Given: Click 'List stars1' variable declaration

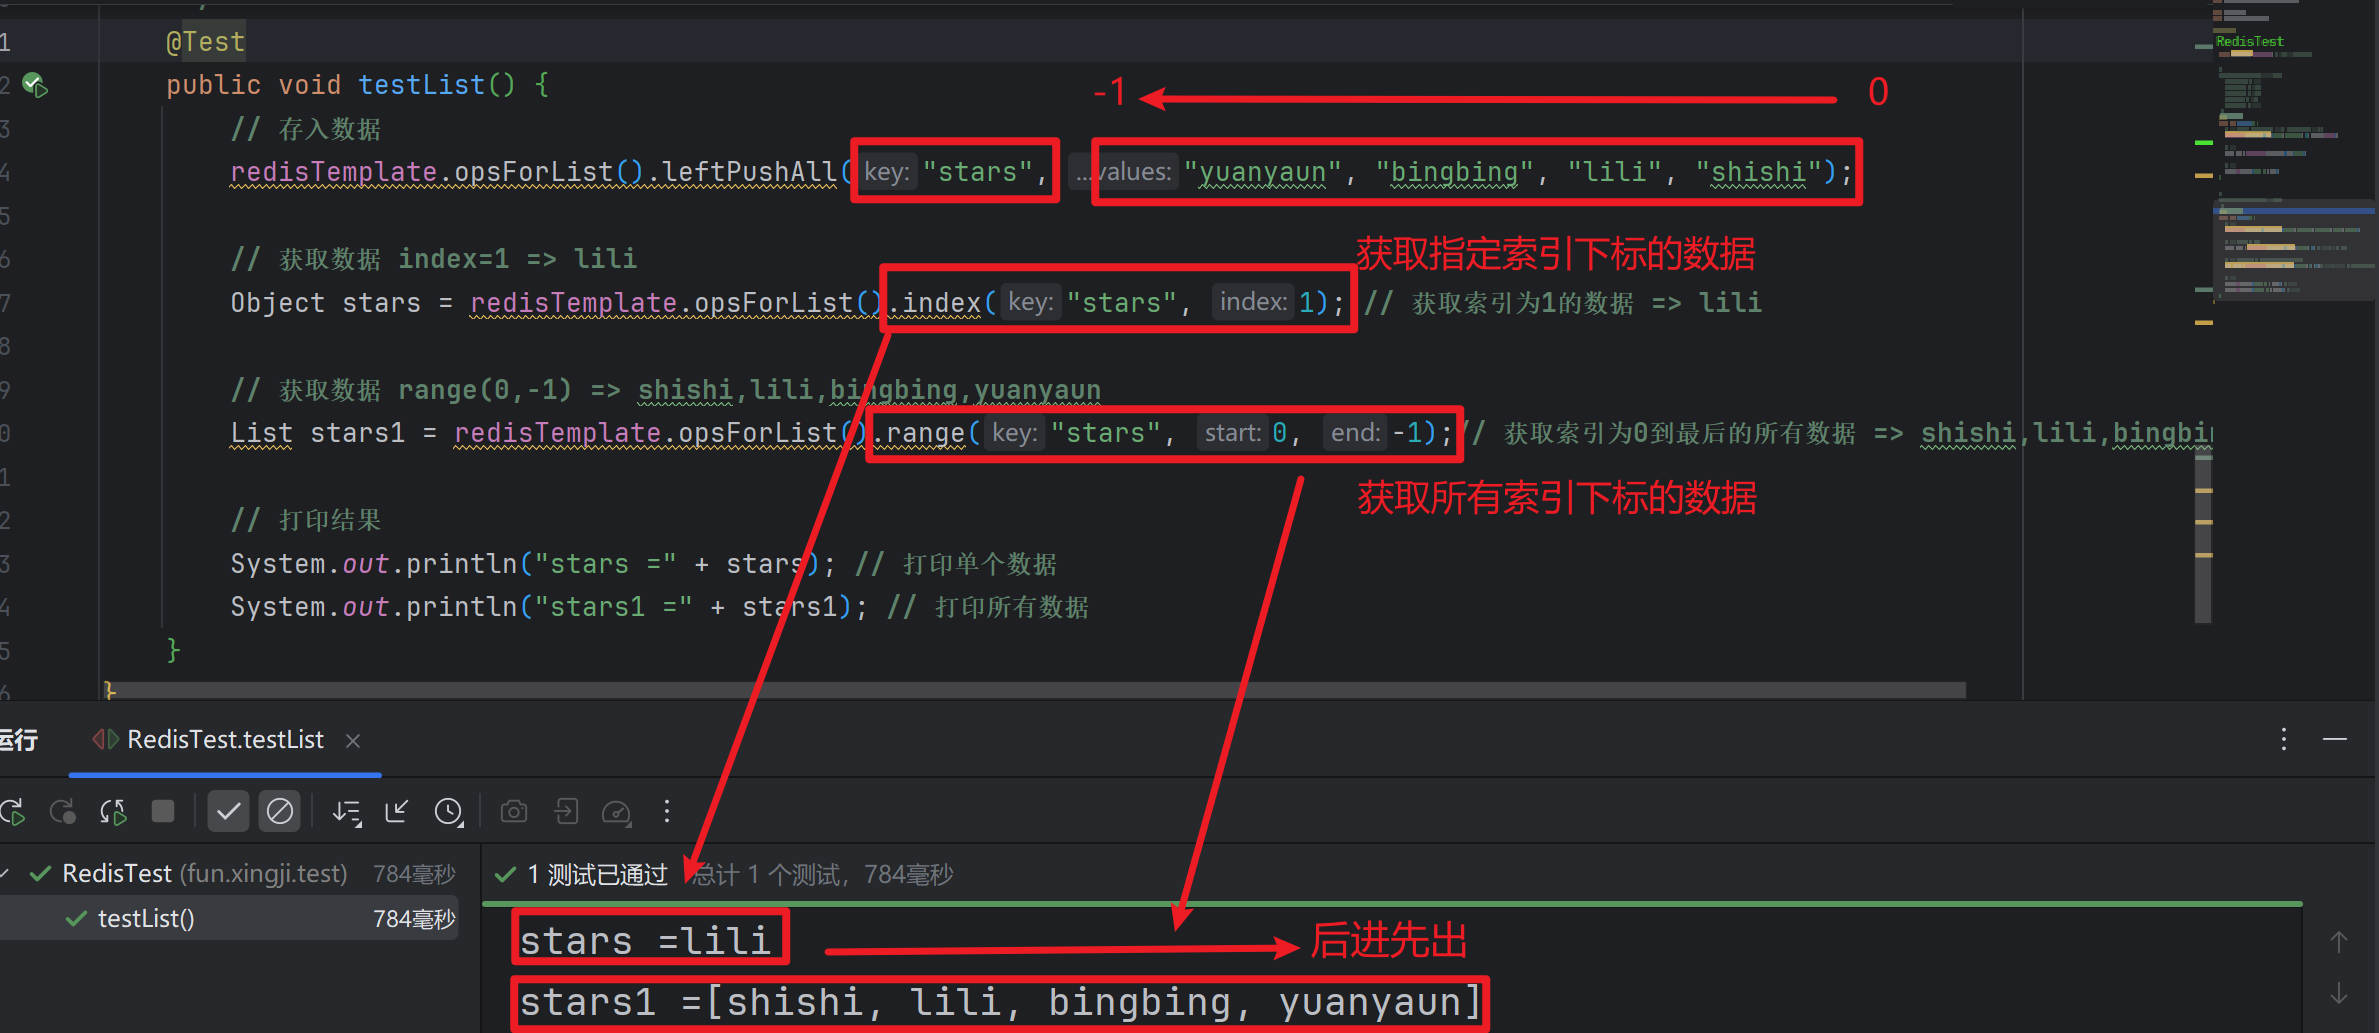Looking at the screenshot, I should pyautogui.click(x=318, y=433).
